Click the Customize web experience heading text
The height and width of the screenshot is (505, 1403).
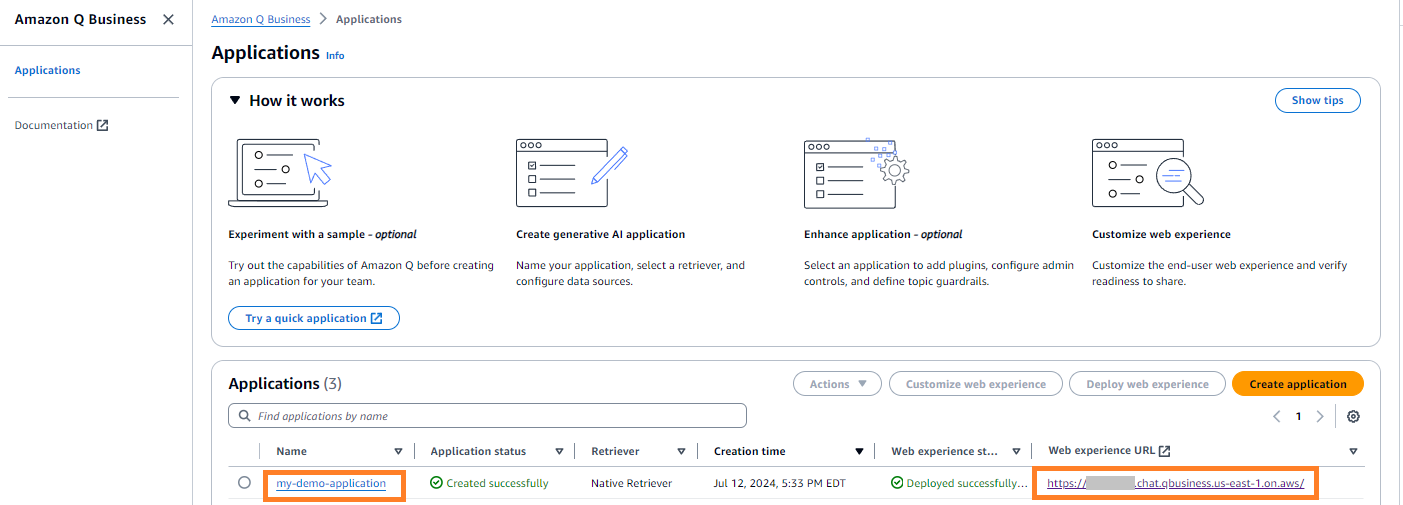[x=1161, y=234]
